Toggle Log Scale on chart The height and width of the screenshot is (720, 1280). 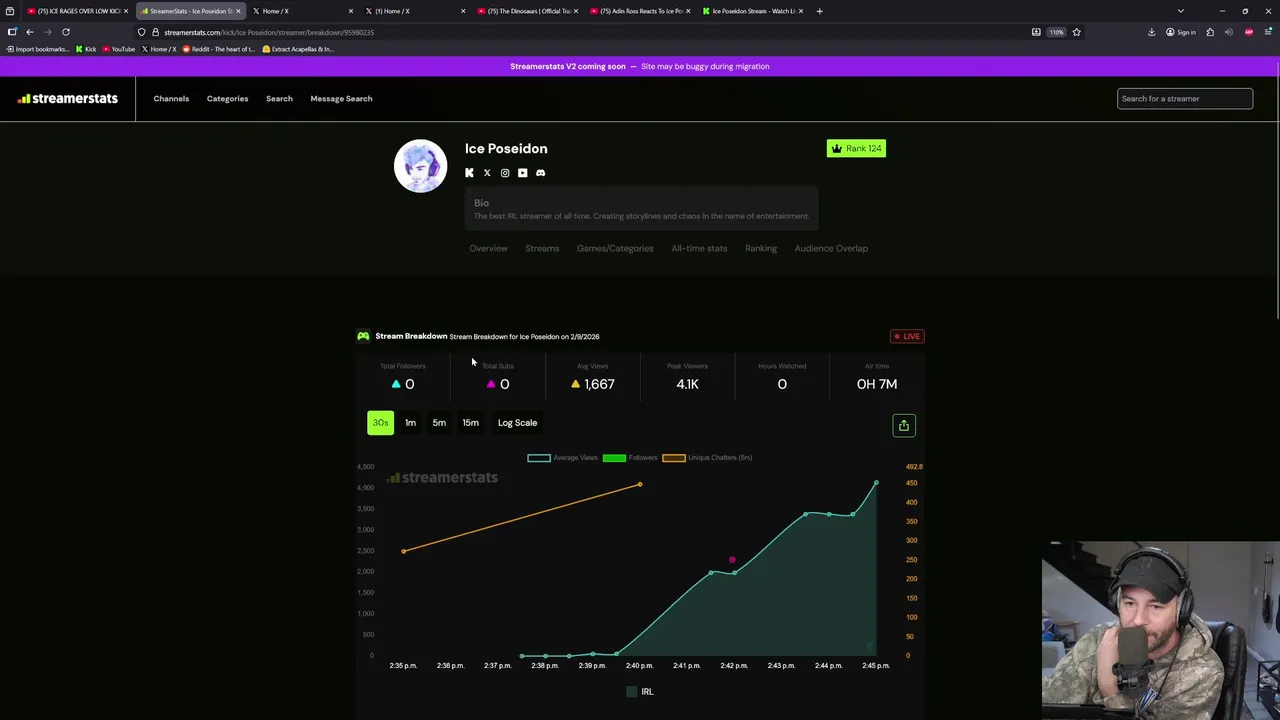(x=517, y=423)
